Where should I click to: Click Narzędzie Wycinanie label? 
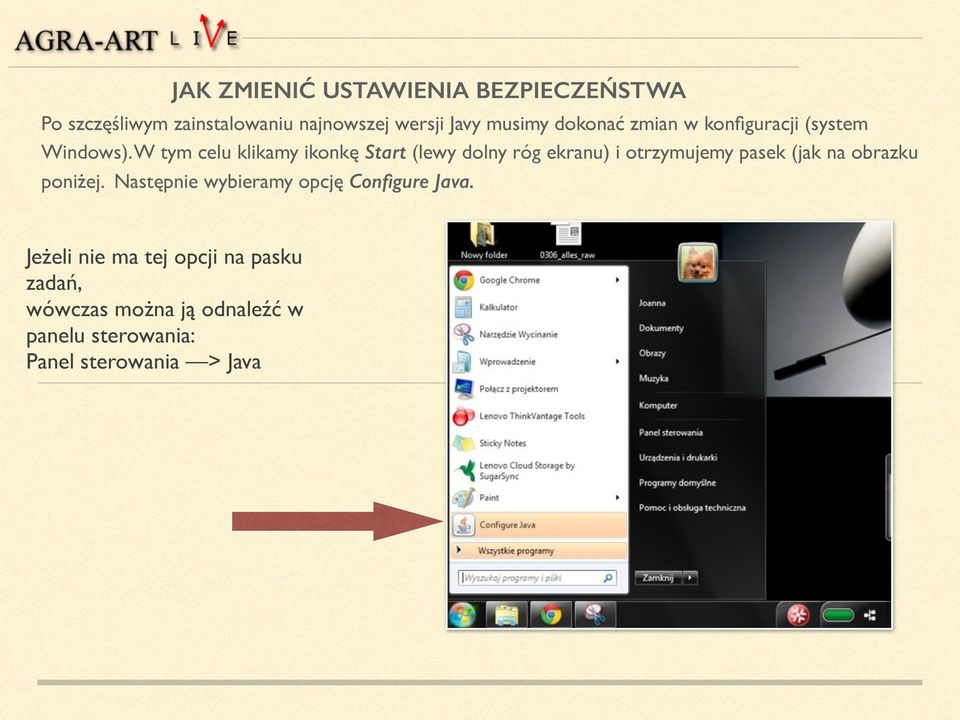point(518,334)
